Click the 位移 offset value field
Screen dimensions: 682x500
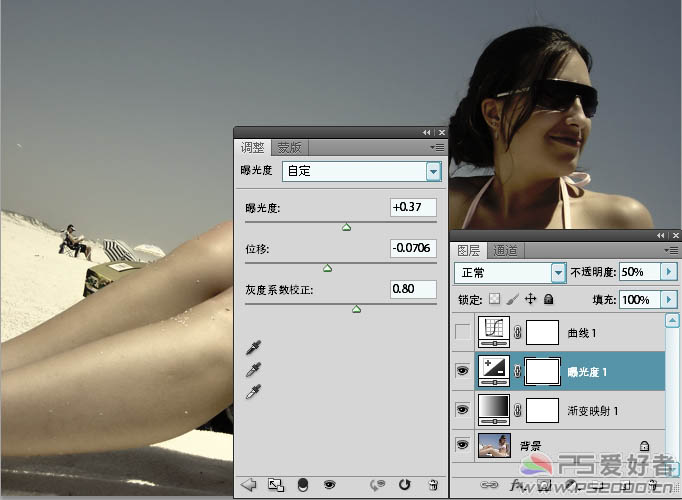pyautogui.click(x=413, y=248)
